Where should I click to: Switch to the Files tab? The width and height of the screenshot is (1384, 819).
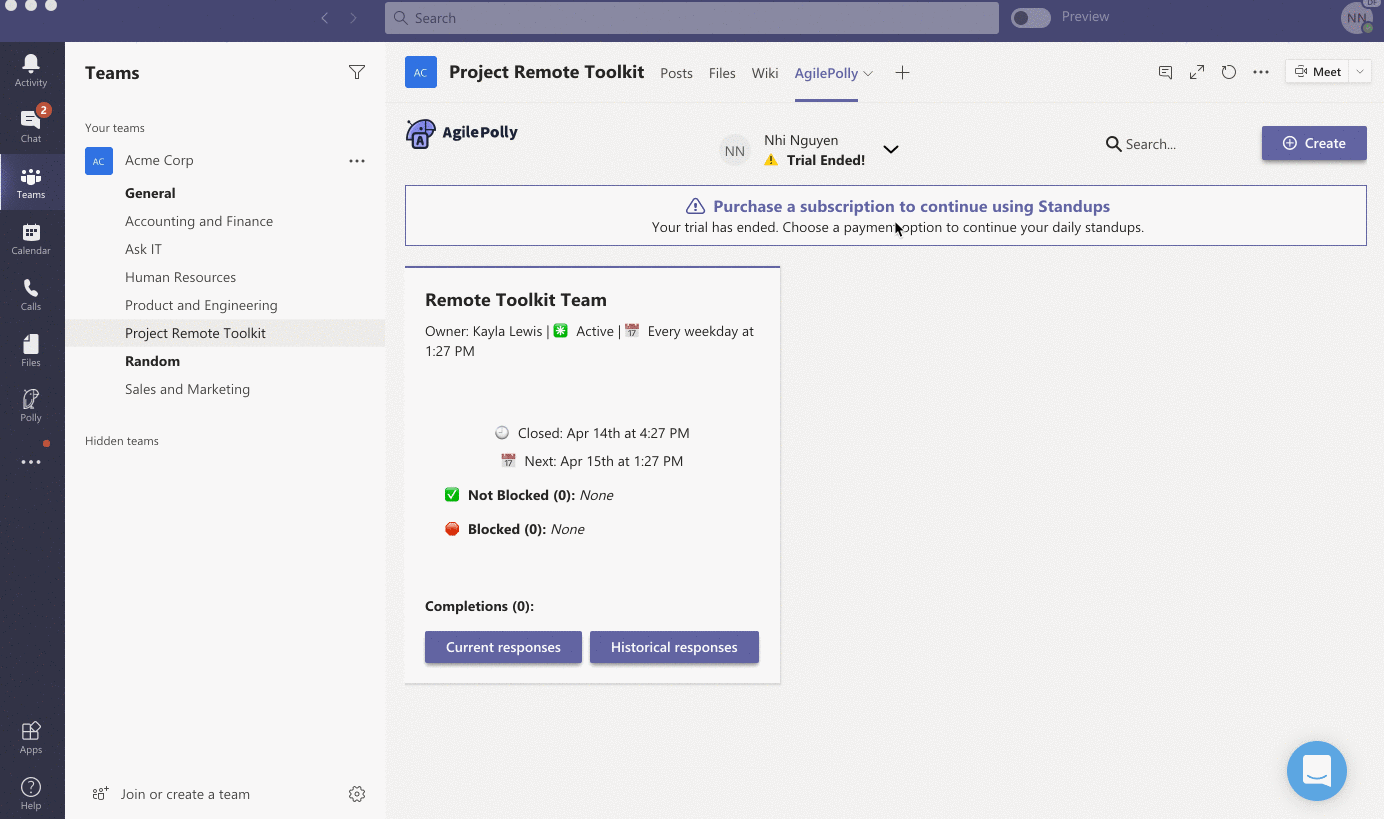722,73
